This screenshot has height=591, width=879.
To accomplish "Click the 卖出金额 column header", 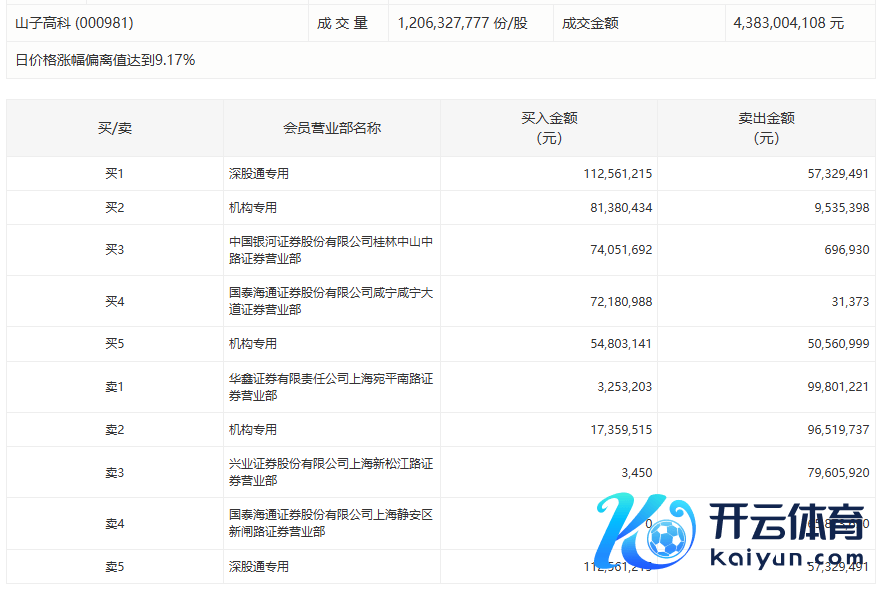I will (x=766, y=128).
